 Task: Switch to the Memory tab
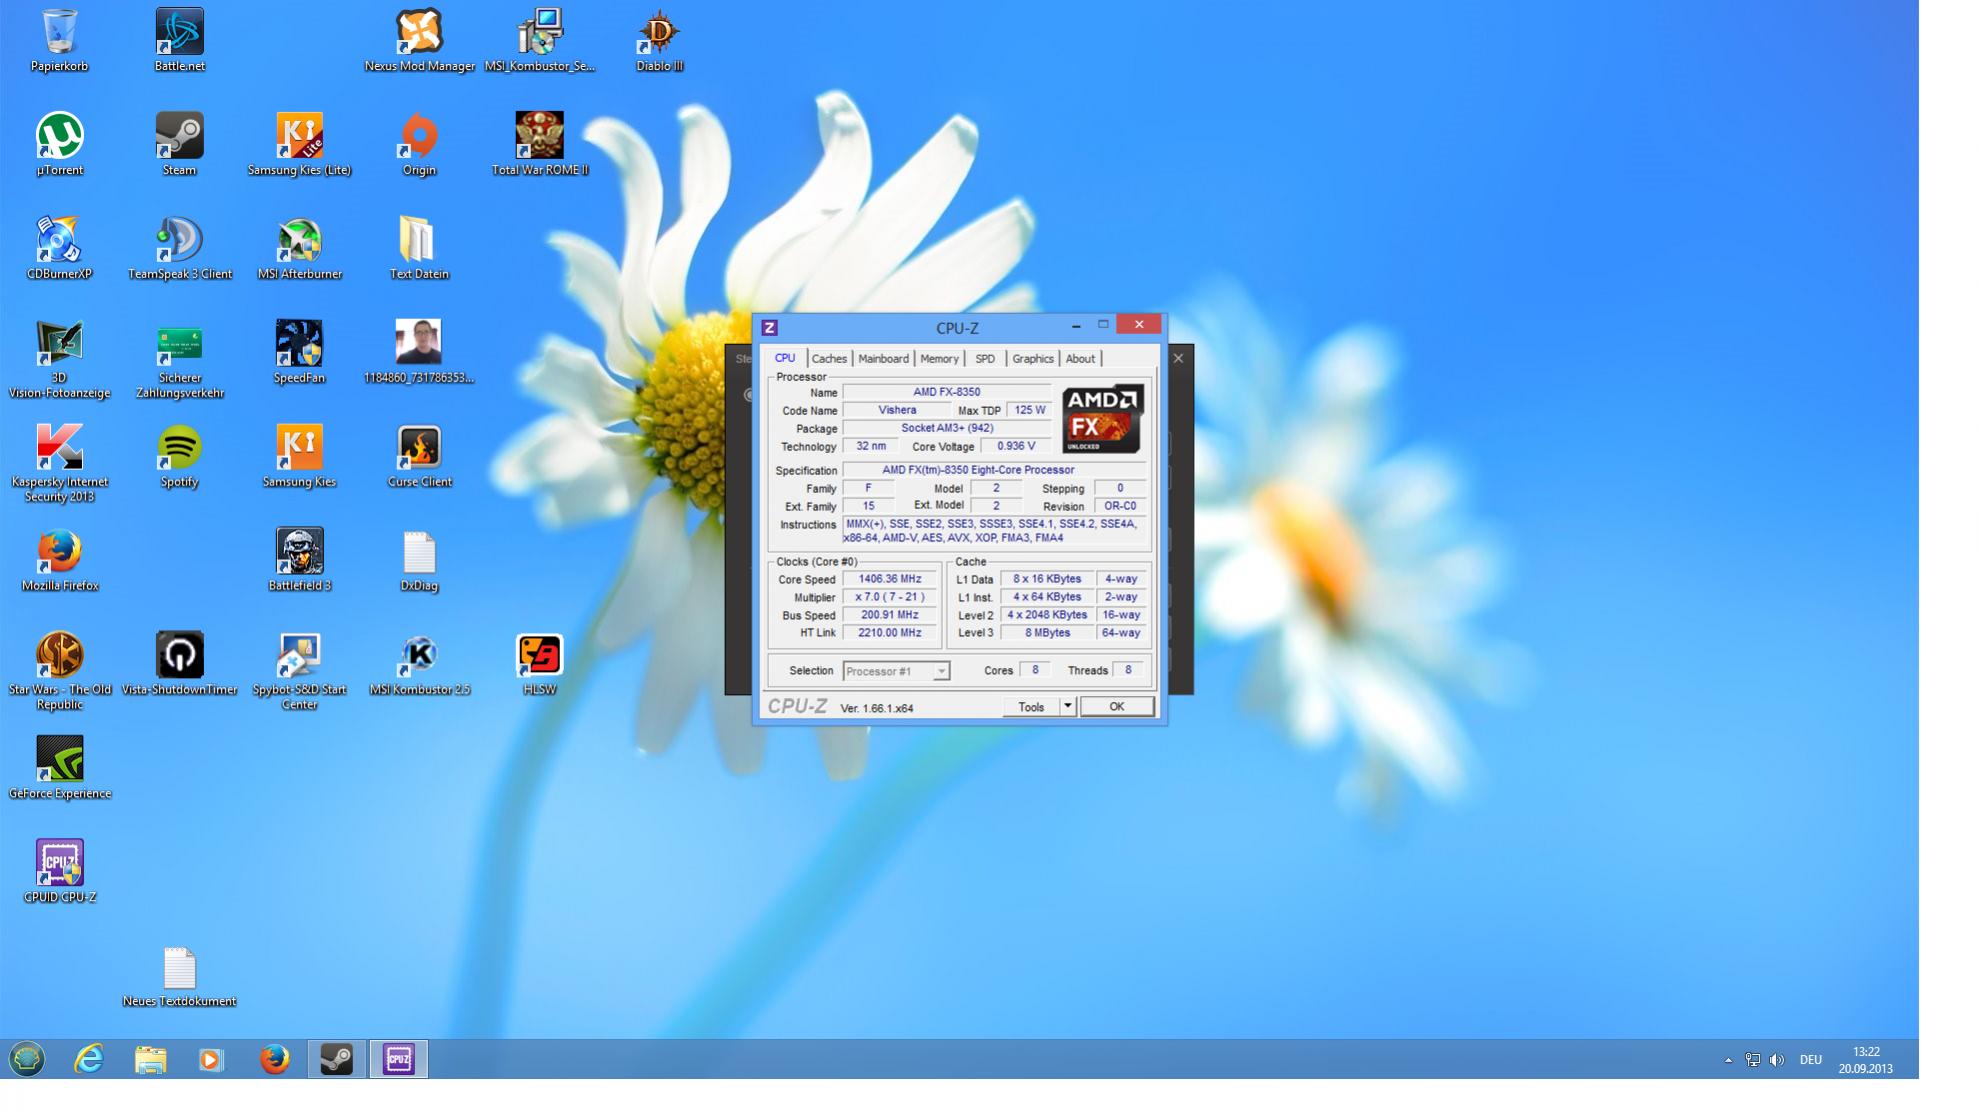[x=939, y=359]
